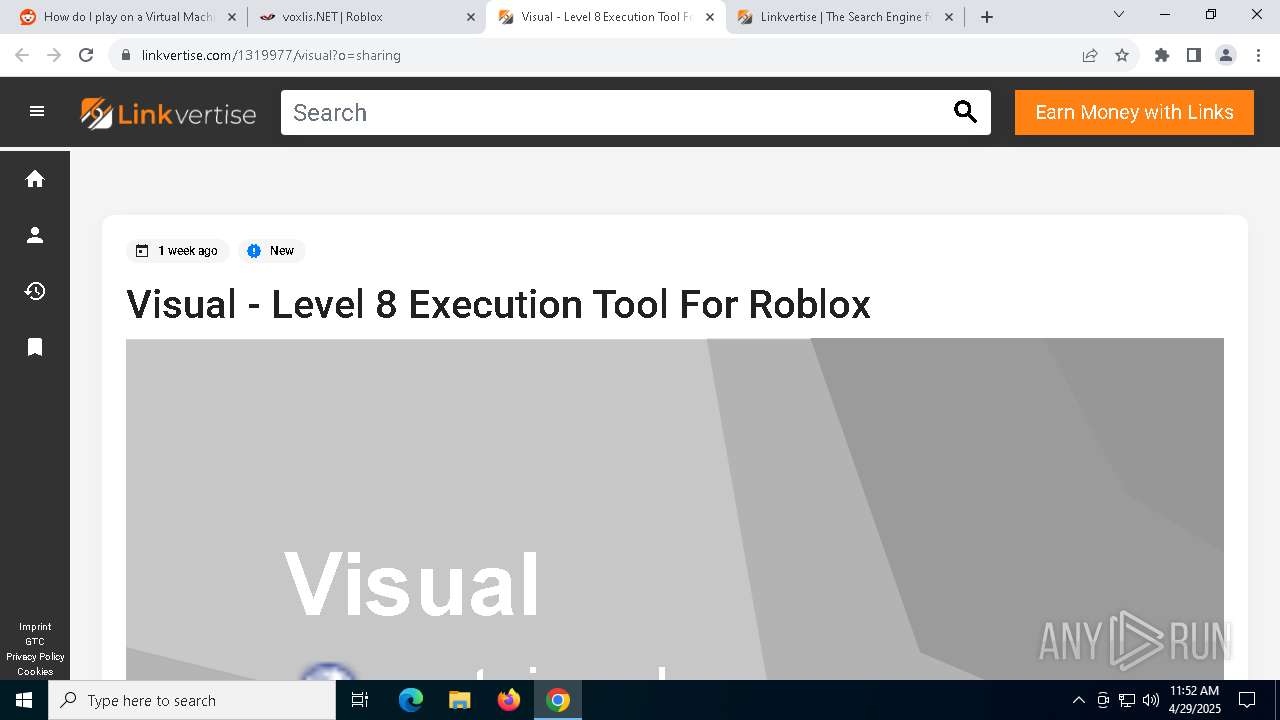
Task: Open the GTC link
Action: 35,642
